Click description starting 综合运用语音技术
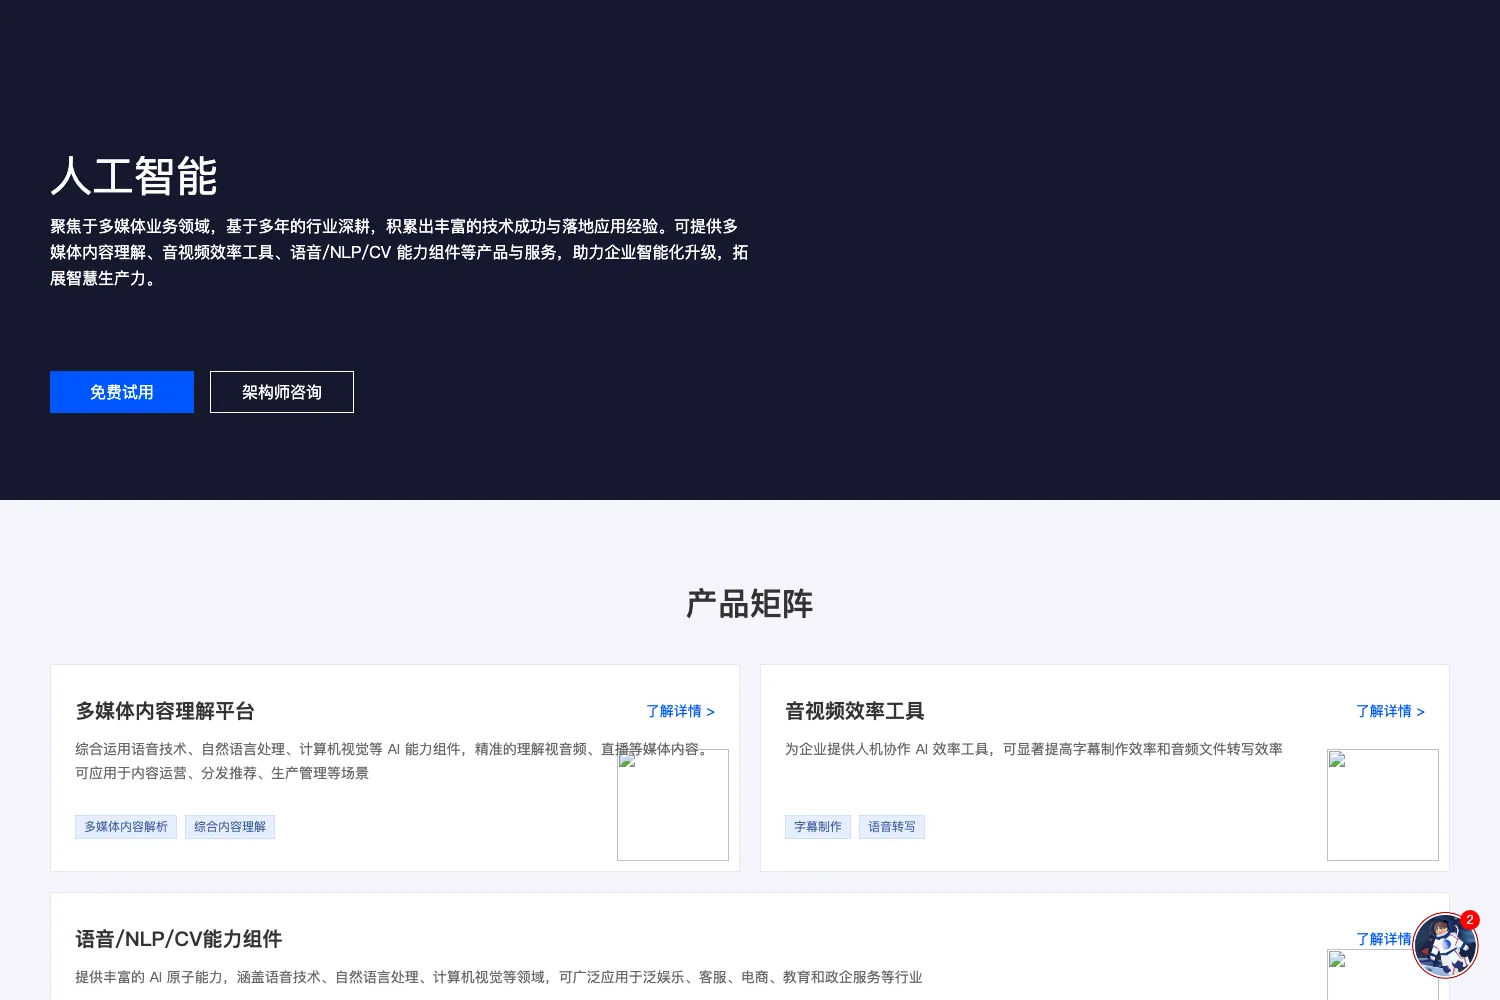 tap(393, 761)
